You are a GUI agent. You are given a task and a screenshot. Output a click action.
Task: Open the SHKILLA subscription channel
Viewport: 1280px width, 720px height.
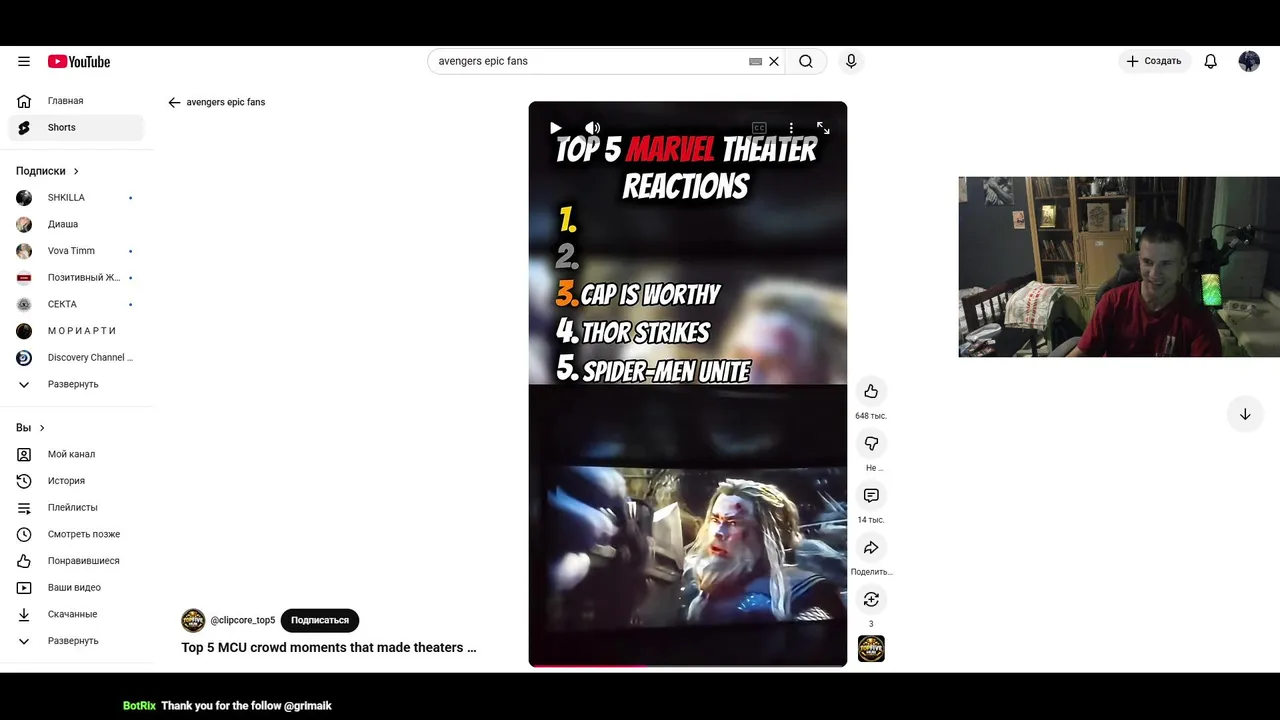coord(76,197)
